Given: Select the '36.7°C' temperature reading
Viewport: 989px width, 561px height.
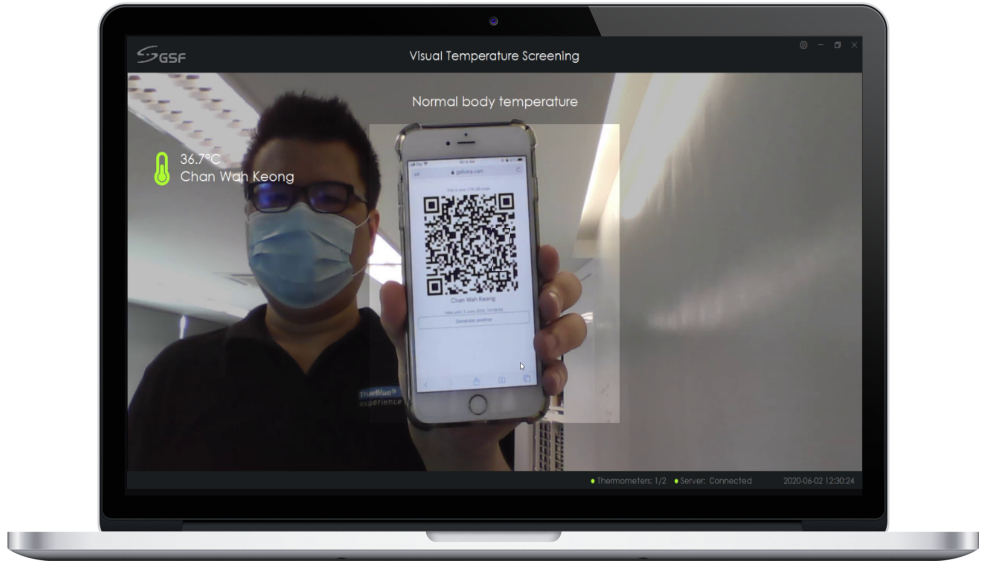Looking at the screenshot, I should pos(200,159).
